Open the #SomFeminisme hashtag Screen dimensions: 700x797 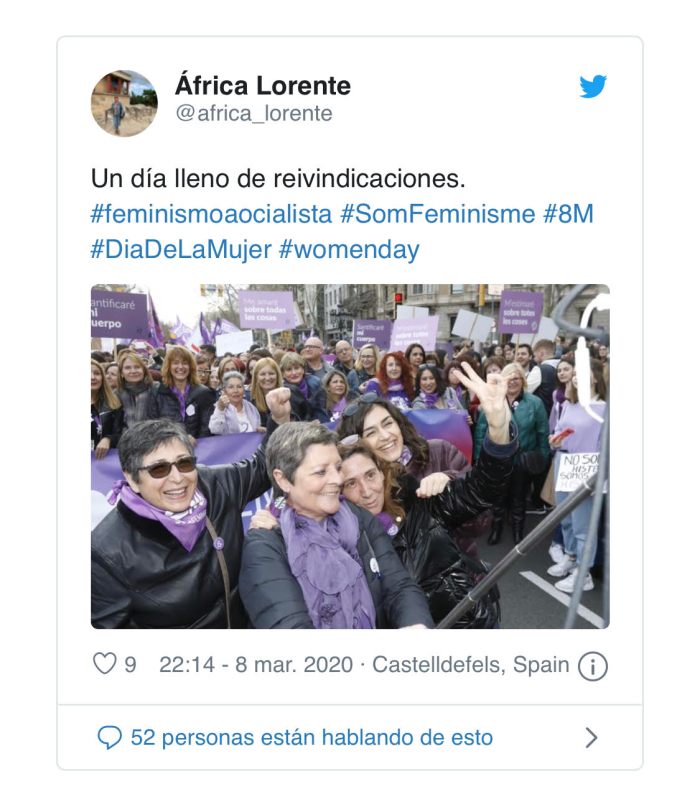tap(438, 214)
